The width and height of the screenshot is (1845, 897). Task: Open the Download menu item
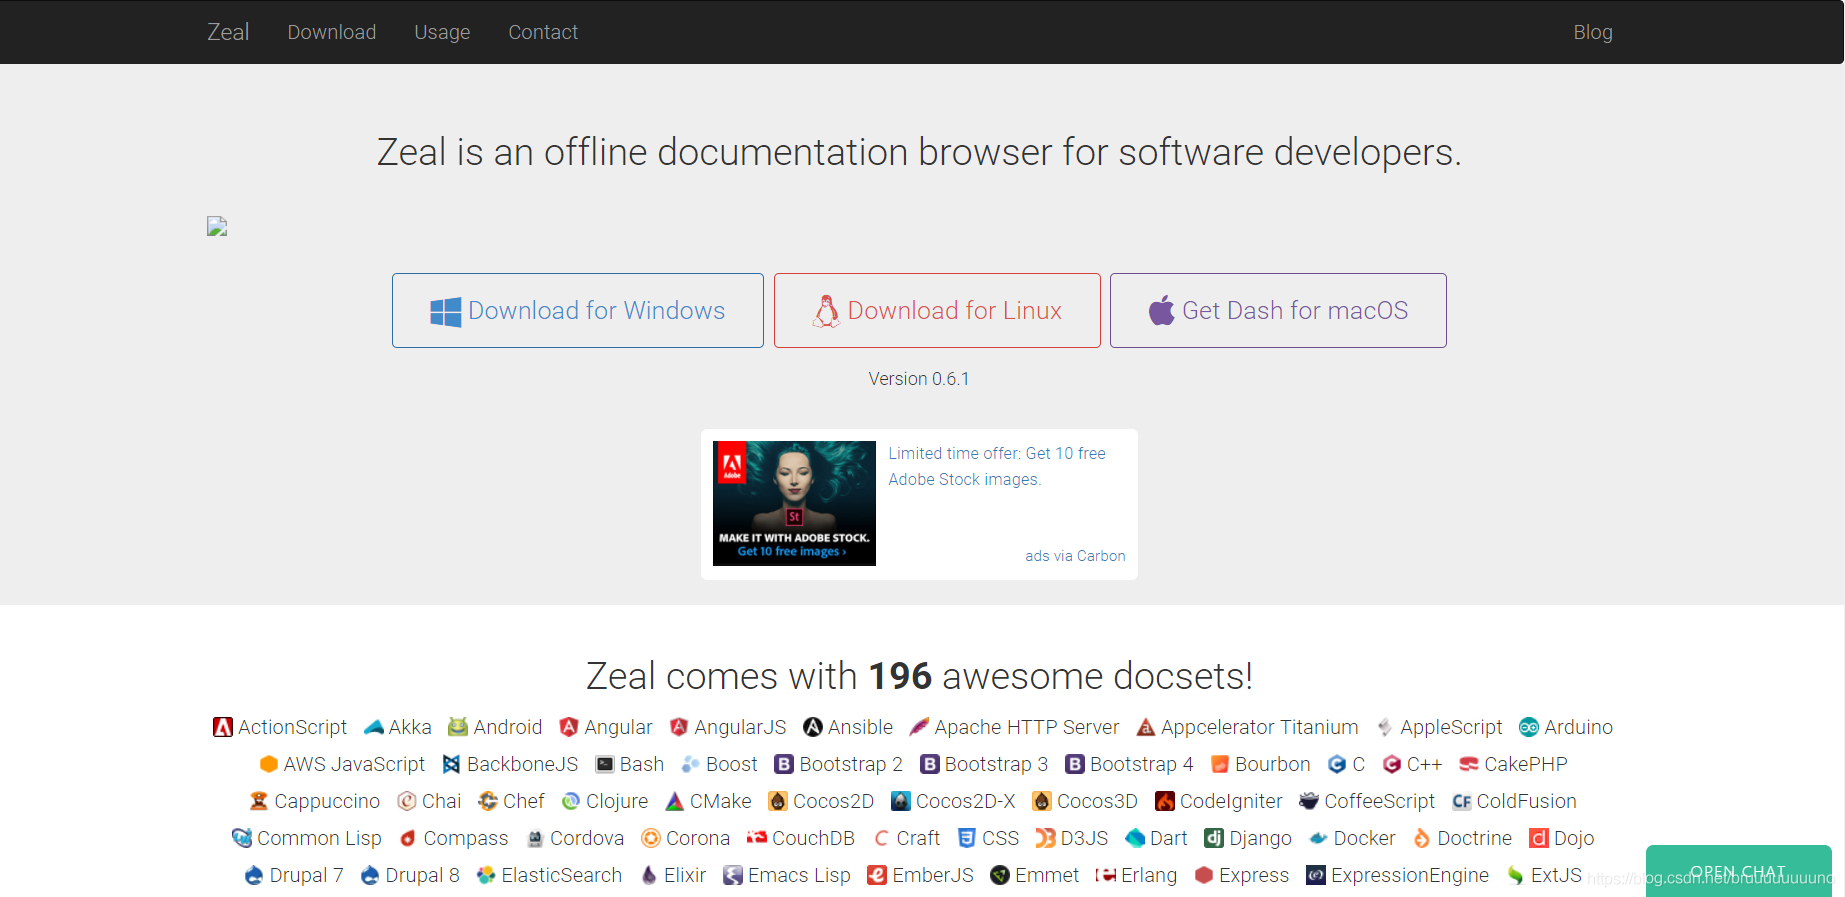[x=332, y=32]
